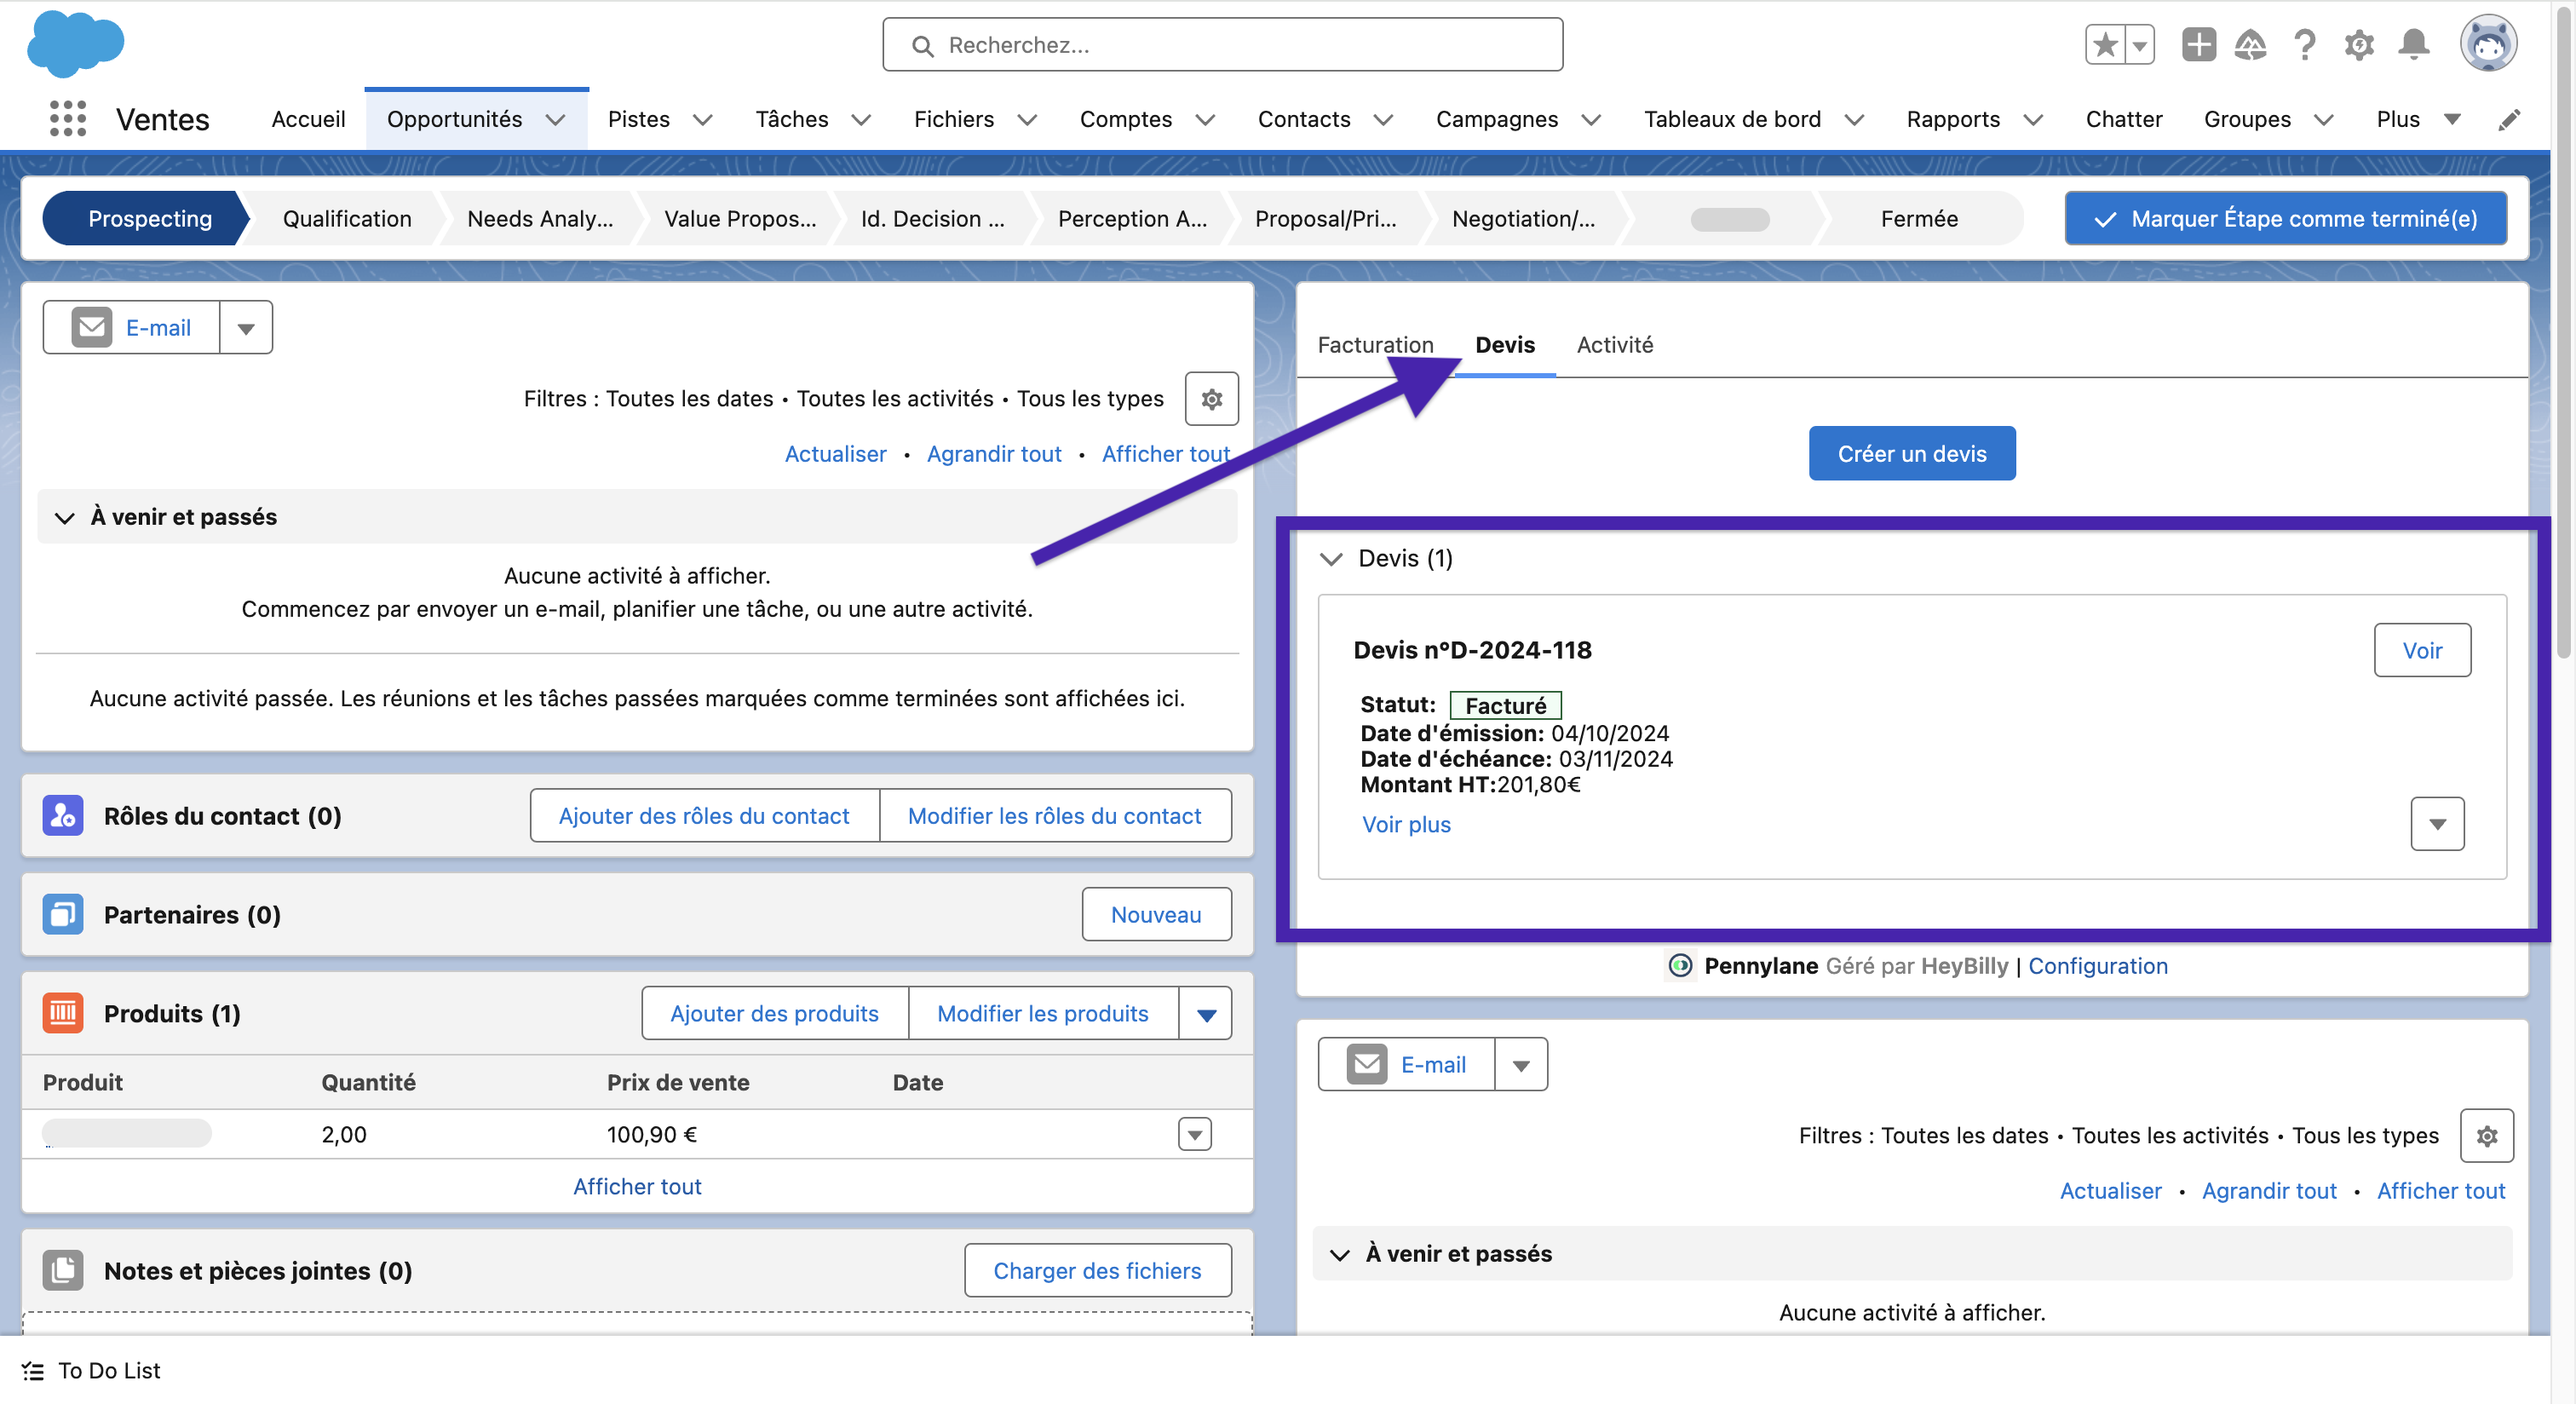Open the Produits actions dropdown arrow
This screenshot has height=1404, width=2576.
click(1206, 1015)
